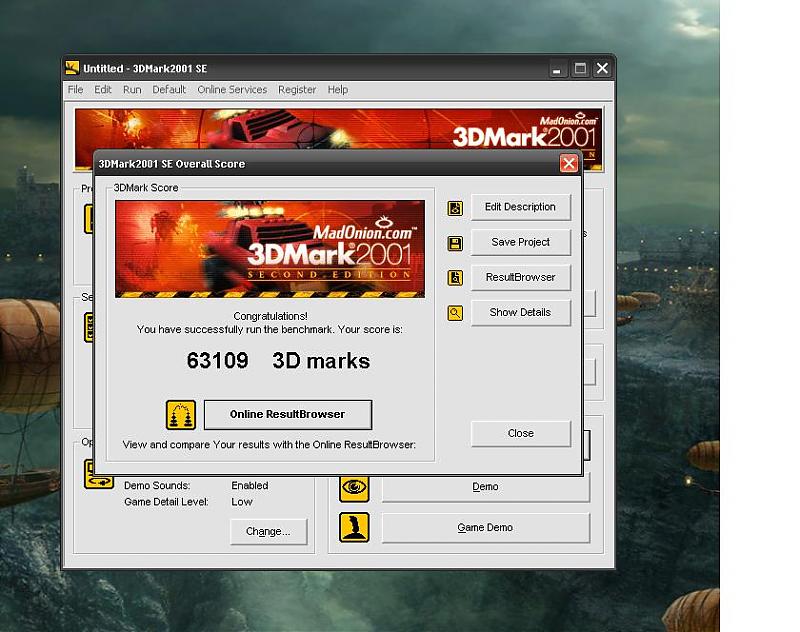Image resolution: width=800 pixels, height=632 pixels.
Task: Click the MadOnion 3DMark2001 banner in main window
Action: pyautogui.click(x=338, y=130)
